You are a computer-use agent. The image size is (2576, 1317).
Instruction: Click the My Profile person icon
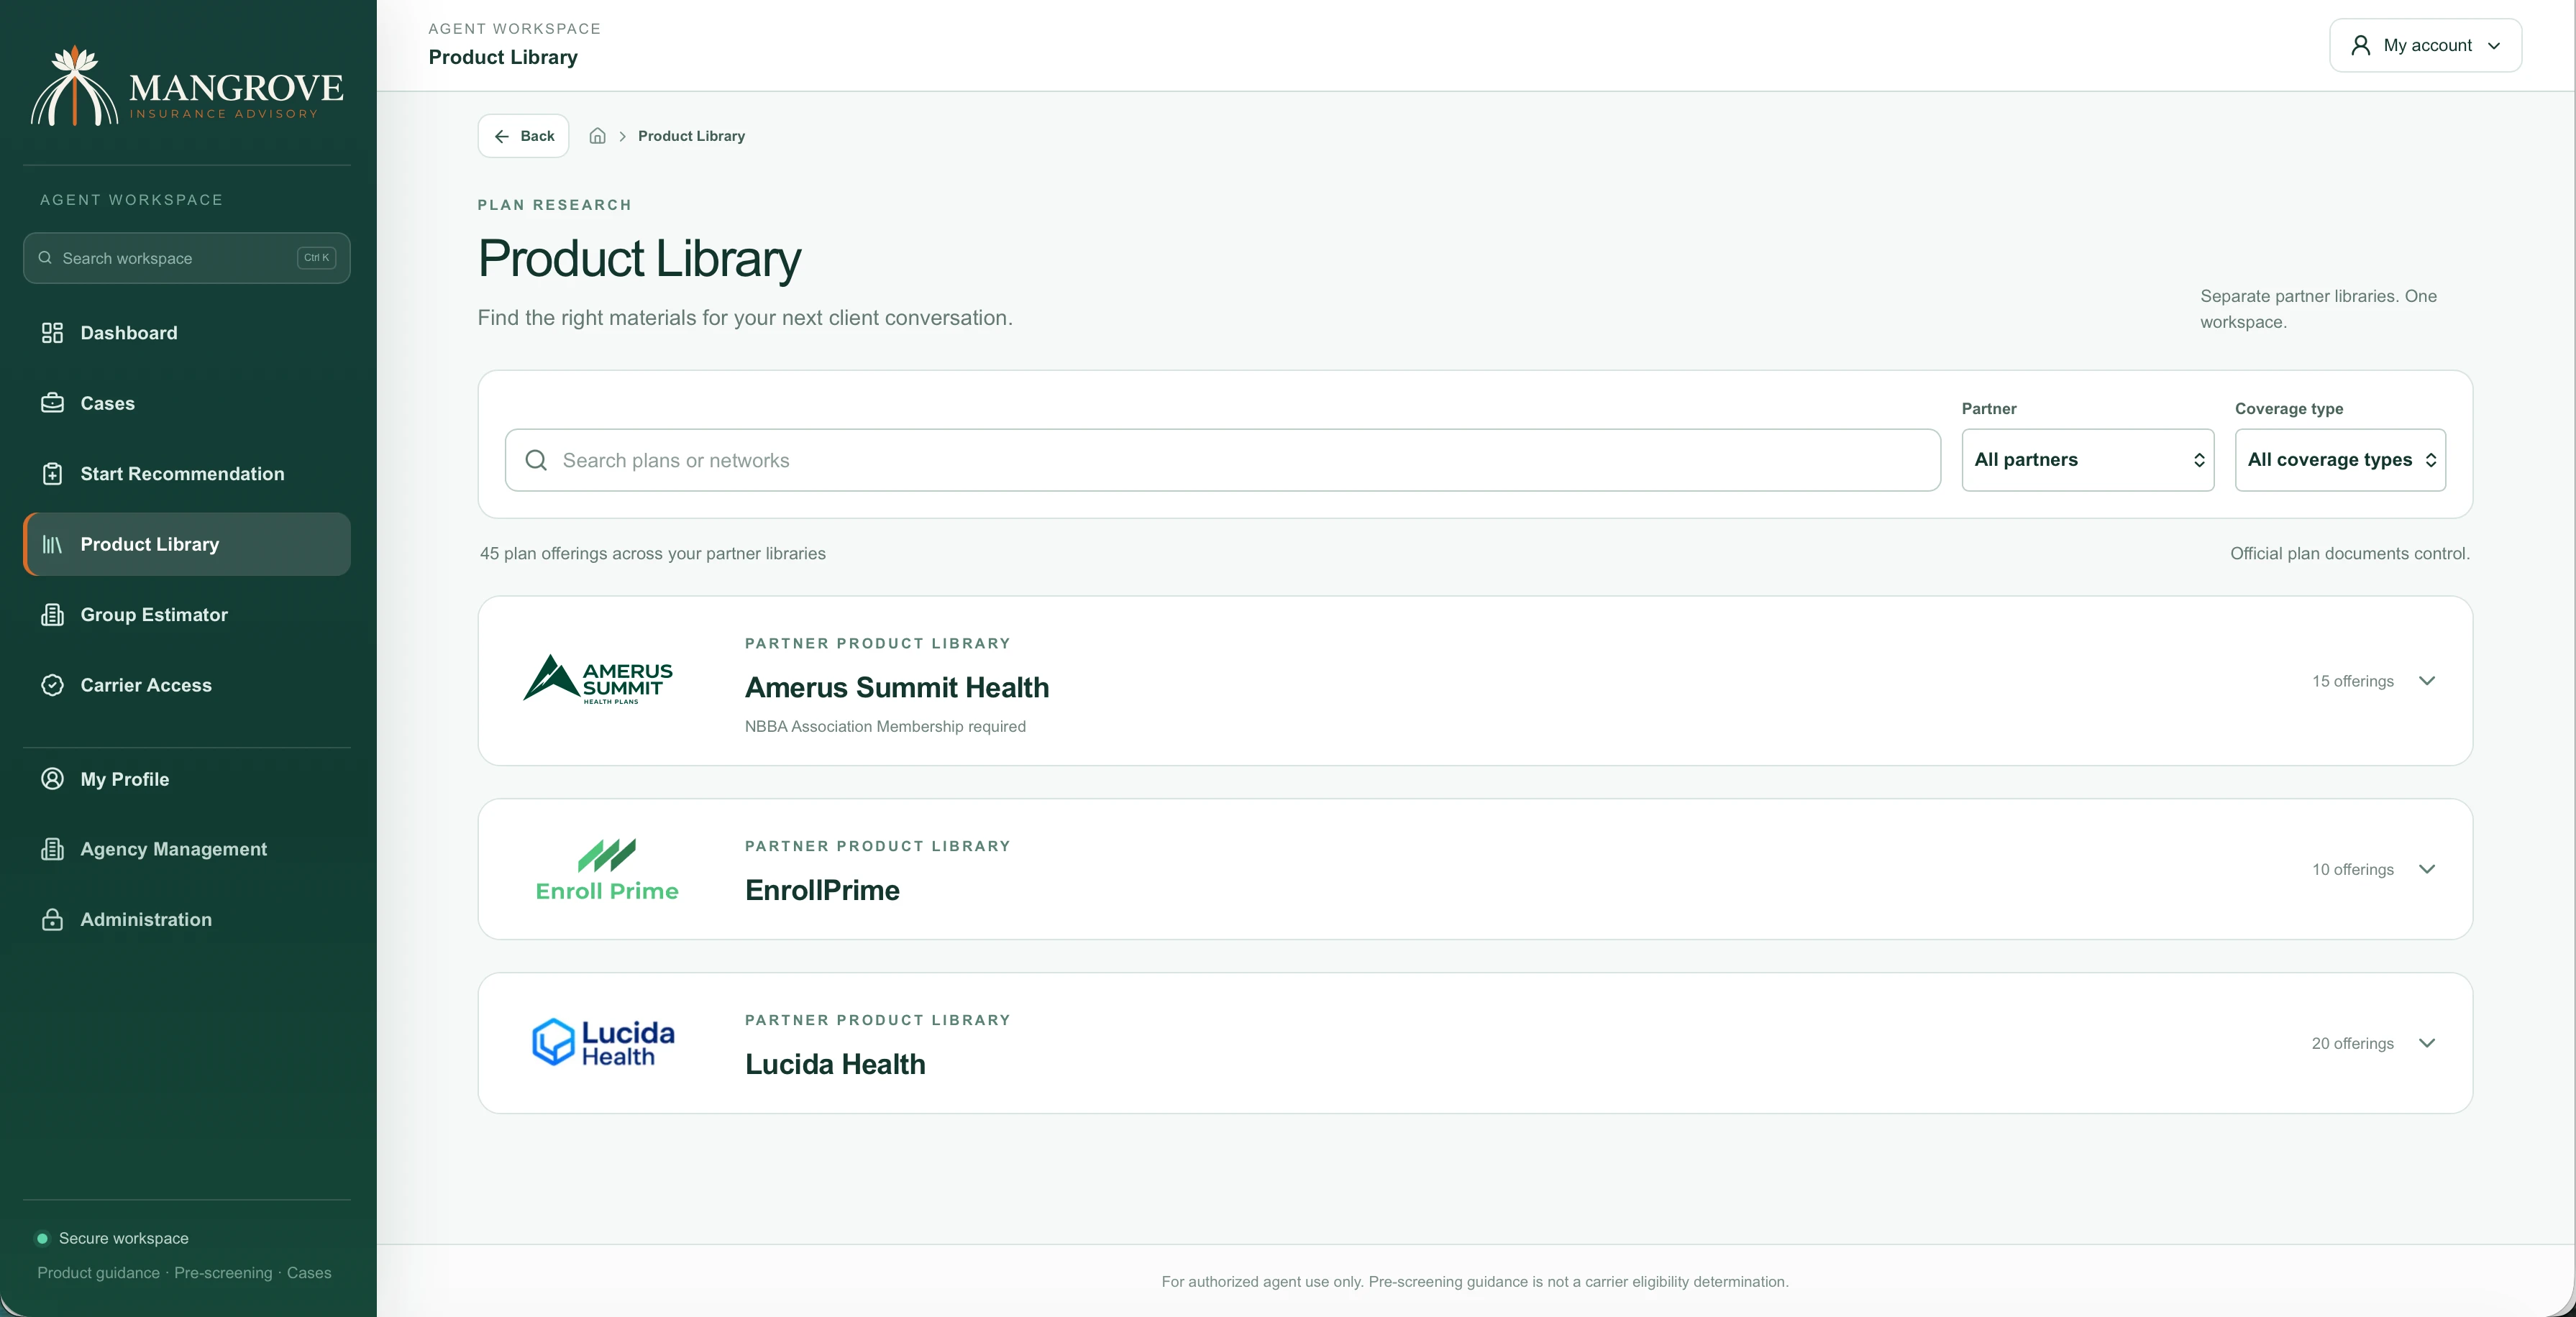click(52, 779)
